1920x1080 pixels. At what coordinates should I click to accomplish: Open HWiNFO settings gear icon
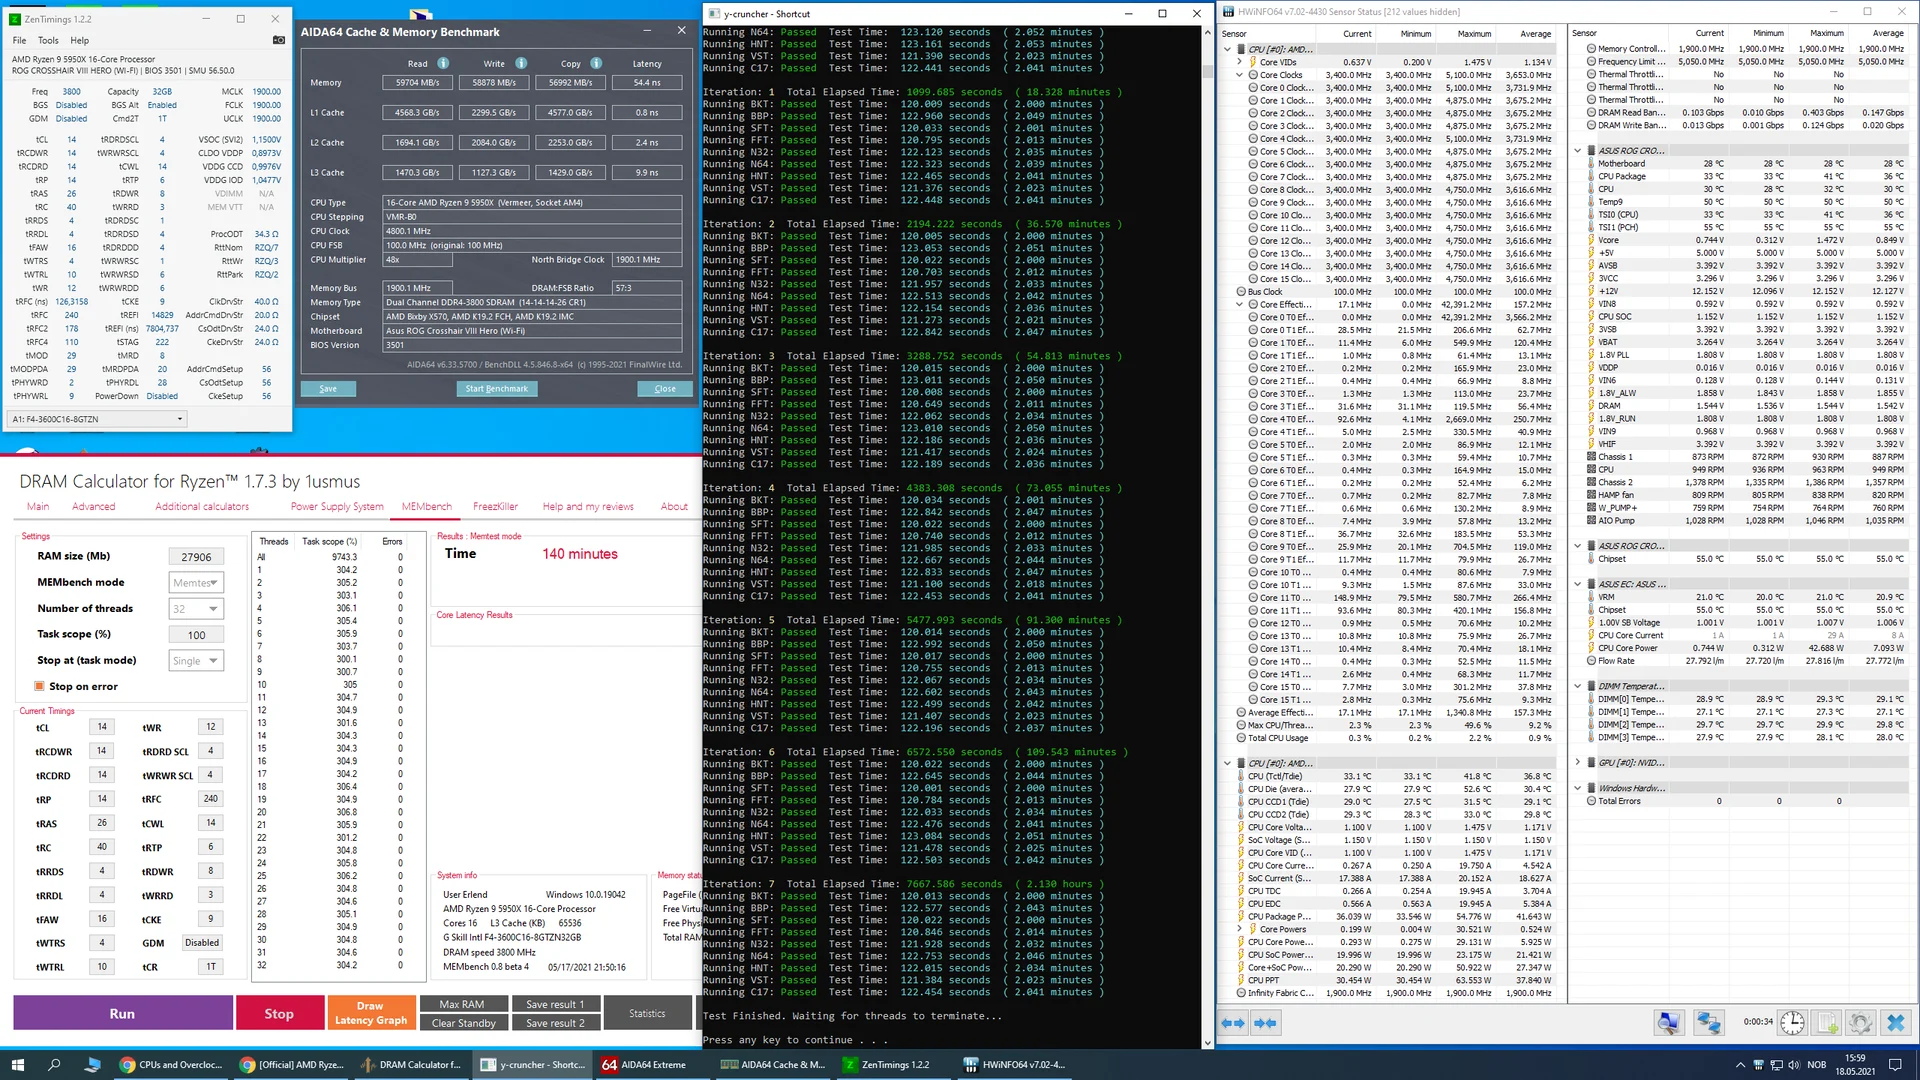1860,1023
